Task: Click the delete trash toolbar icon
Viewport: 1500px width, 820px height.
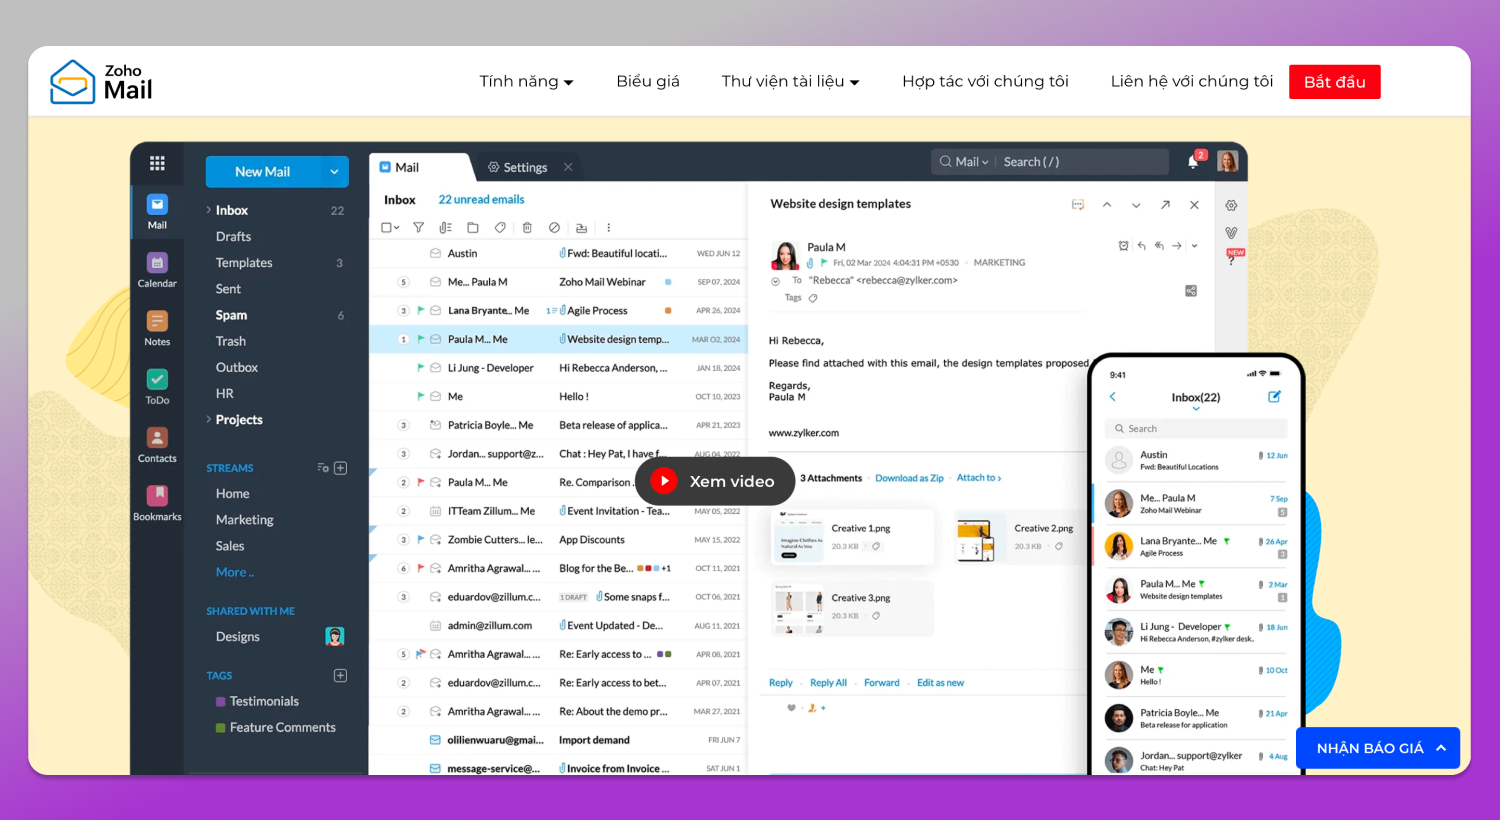Action: coord(527,228)
